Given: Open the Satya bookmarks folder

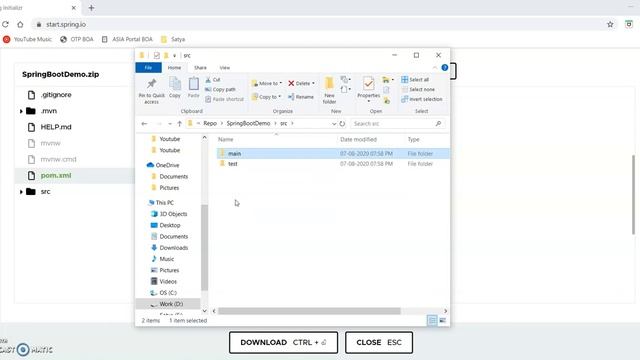Looking at the screenshot, I should (x=173, y=39).
